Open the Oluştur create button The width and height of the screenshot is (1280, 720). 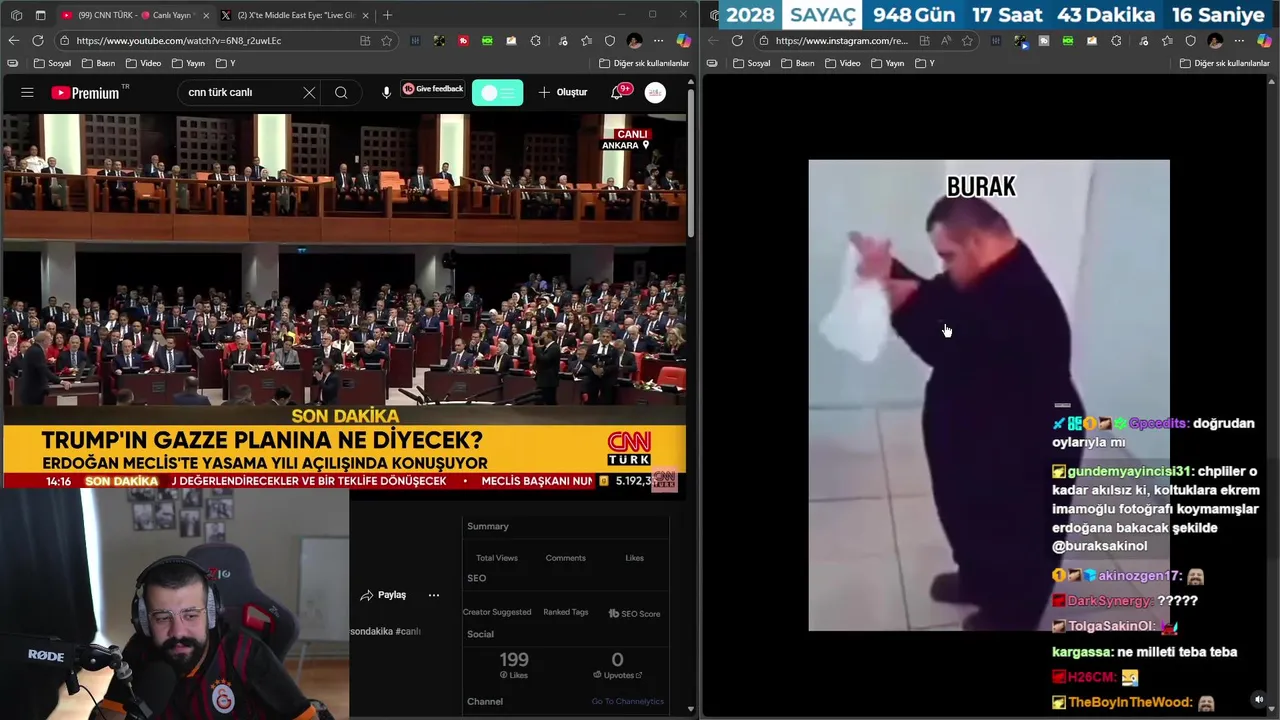(563, 92)
